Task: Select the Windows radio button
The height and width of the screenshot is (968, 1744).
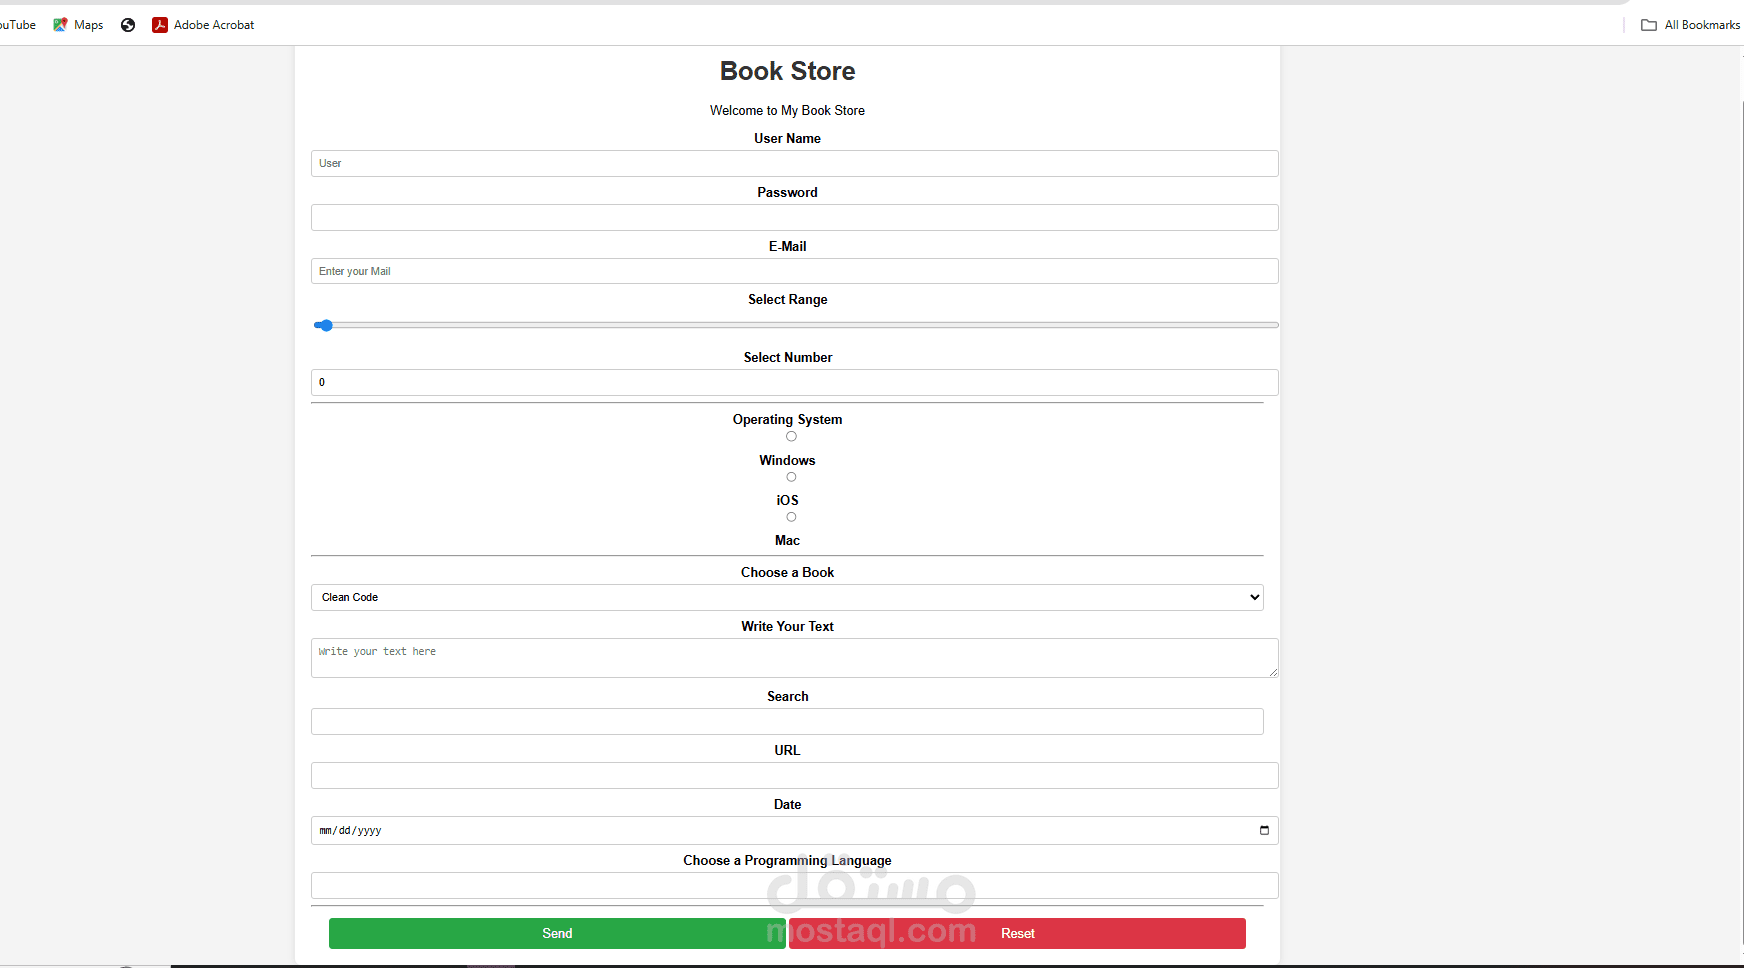Action: 791,437
